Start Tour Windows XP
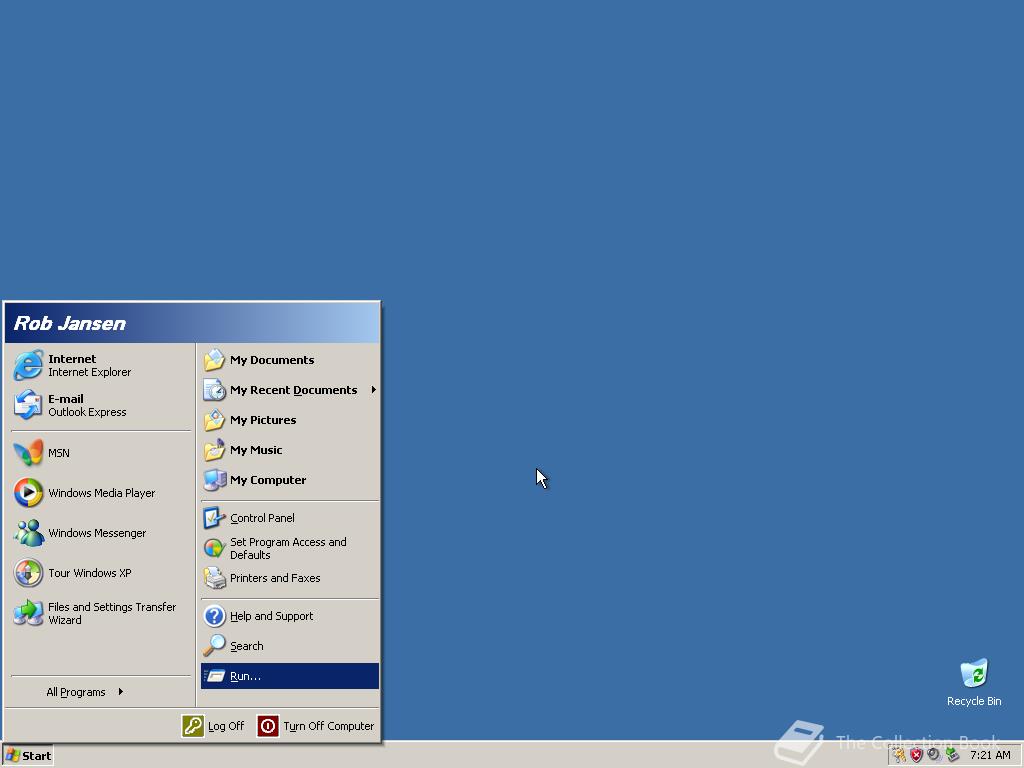The width and height of the screenshot is (1024, 768). coord(101,573)
